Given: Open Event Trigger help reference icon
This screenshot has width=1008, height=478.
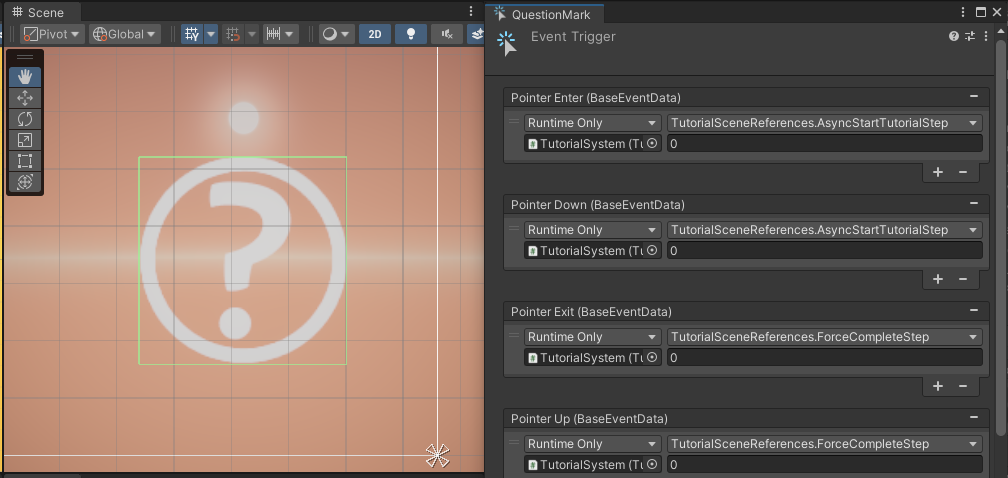Looking at the screenshot, I should coord(954,37).
